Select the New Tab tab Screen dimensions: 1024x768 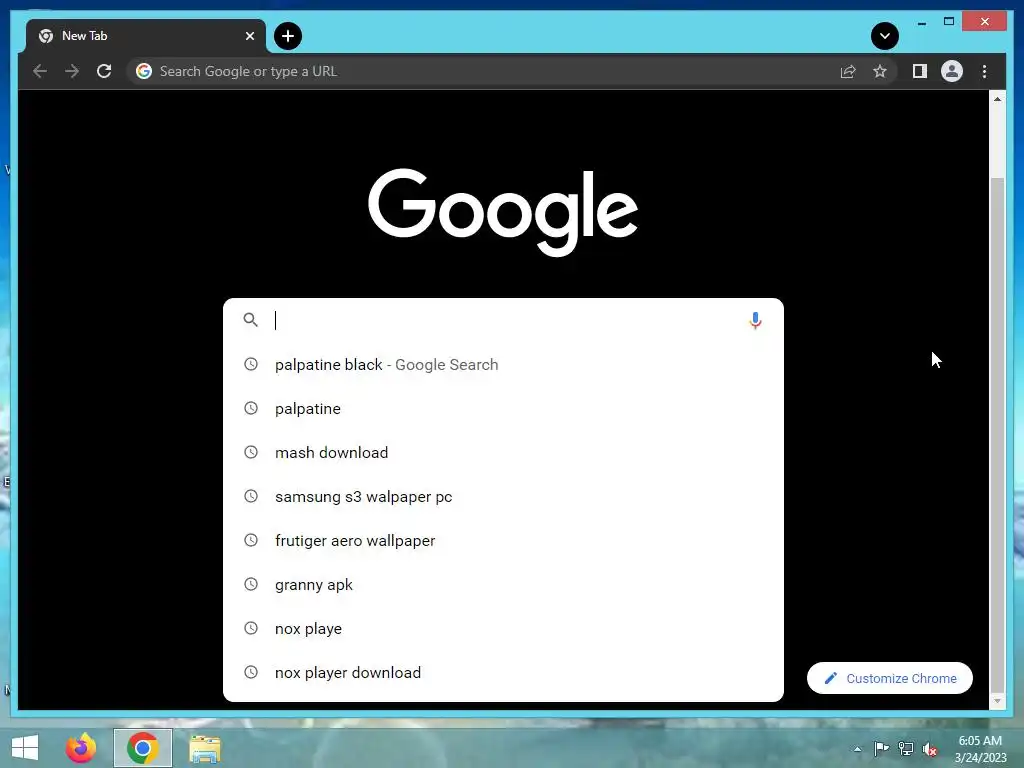pyautogui.click(x=146, y=36)
